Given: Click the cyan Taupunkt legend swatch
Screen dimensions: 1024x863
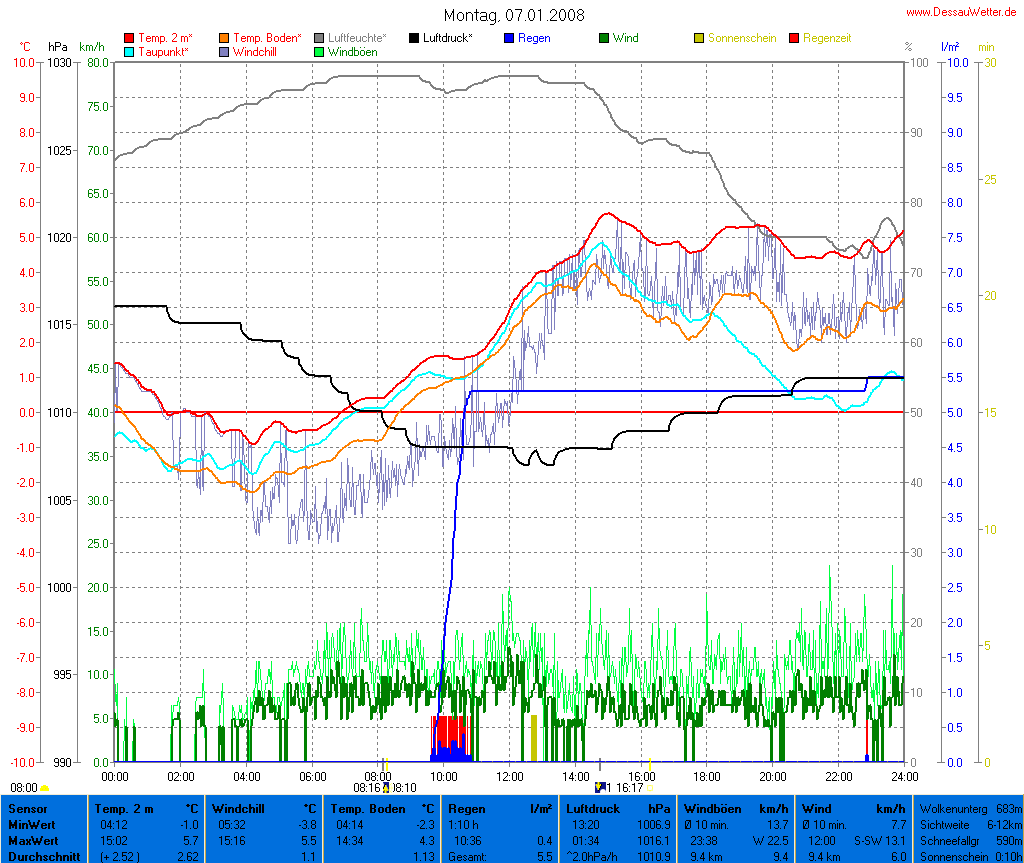Looking at the screenshot, I should [x=129, y=52].
